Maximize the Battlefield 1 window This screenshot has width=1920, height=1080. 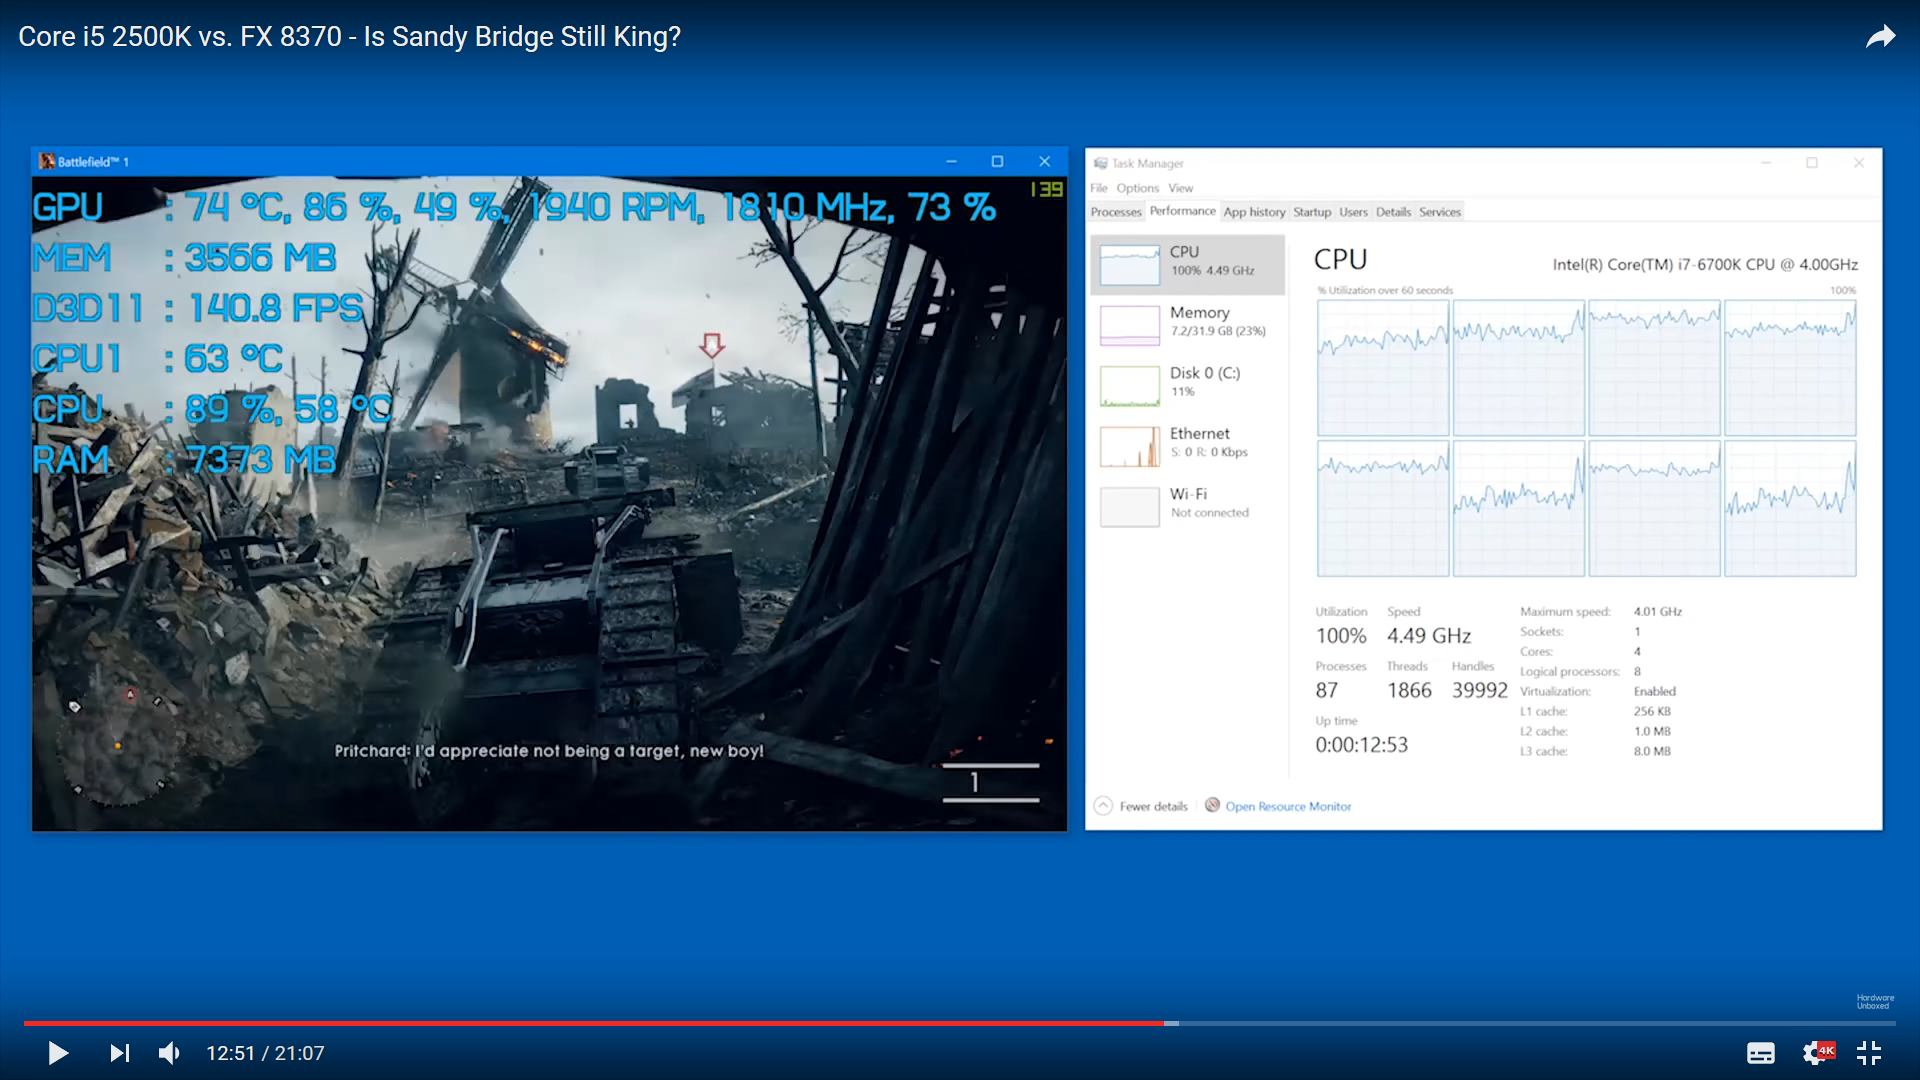pyautogui.click(x=997, y=161)
